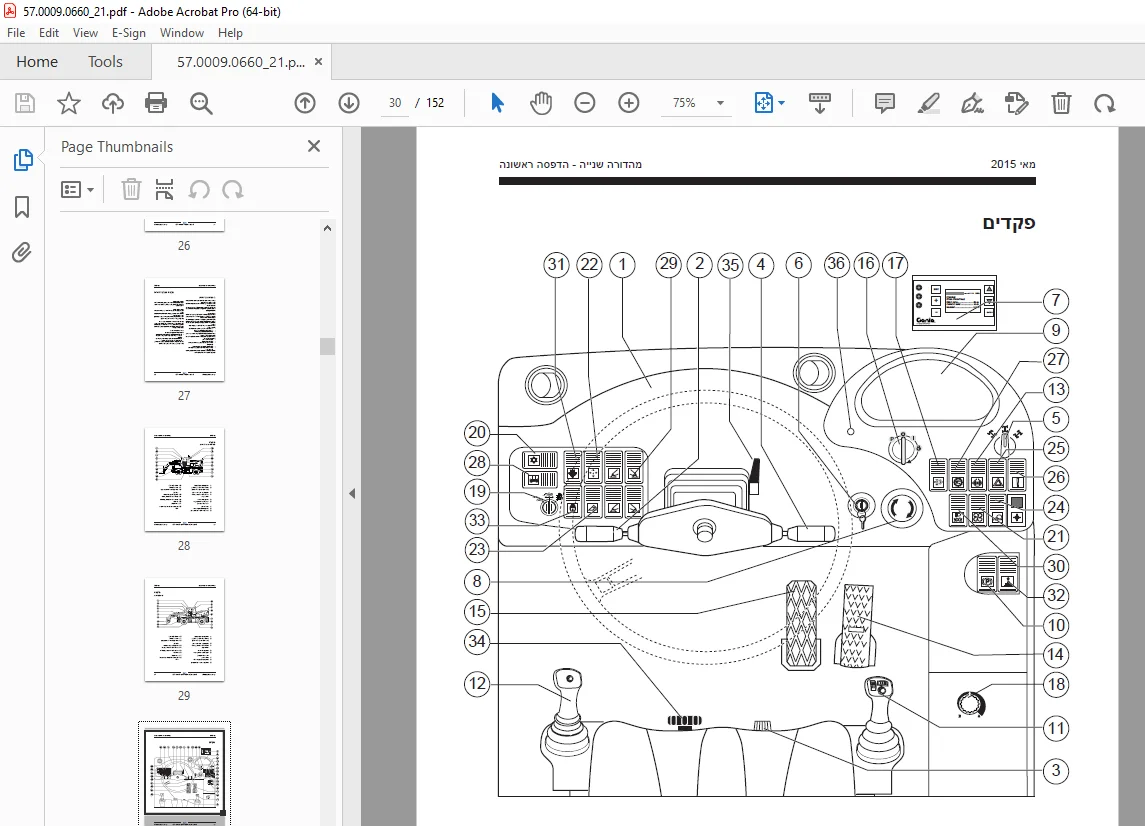
Task: Open the sign document pen icon
Action: coord(972,103)
